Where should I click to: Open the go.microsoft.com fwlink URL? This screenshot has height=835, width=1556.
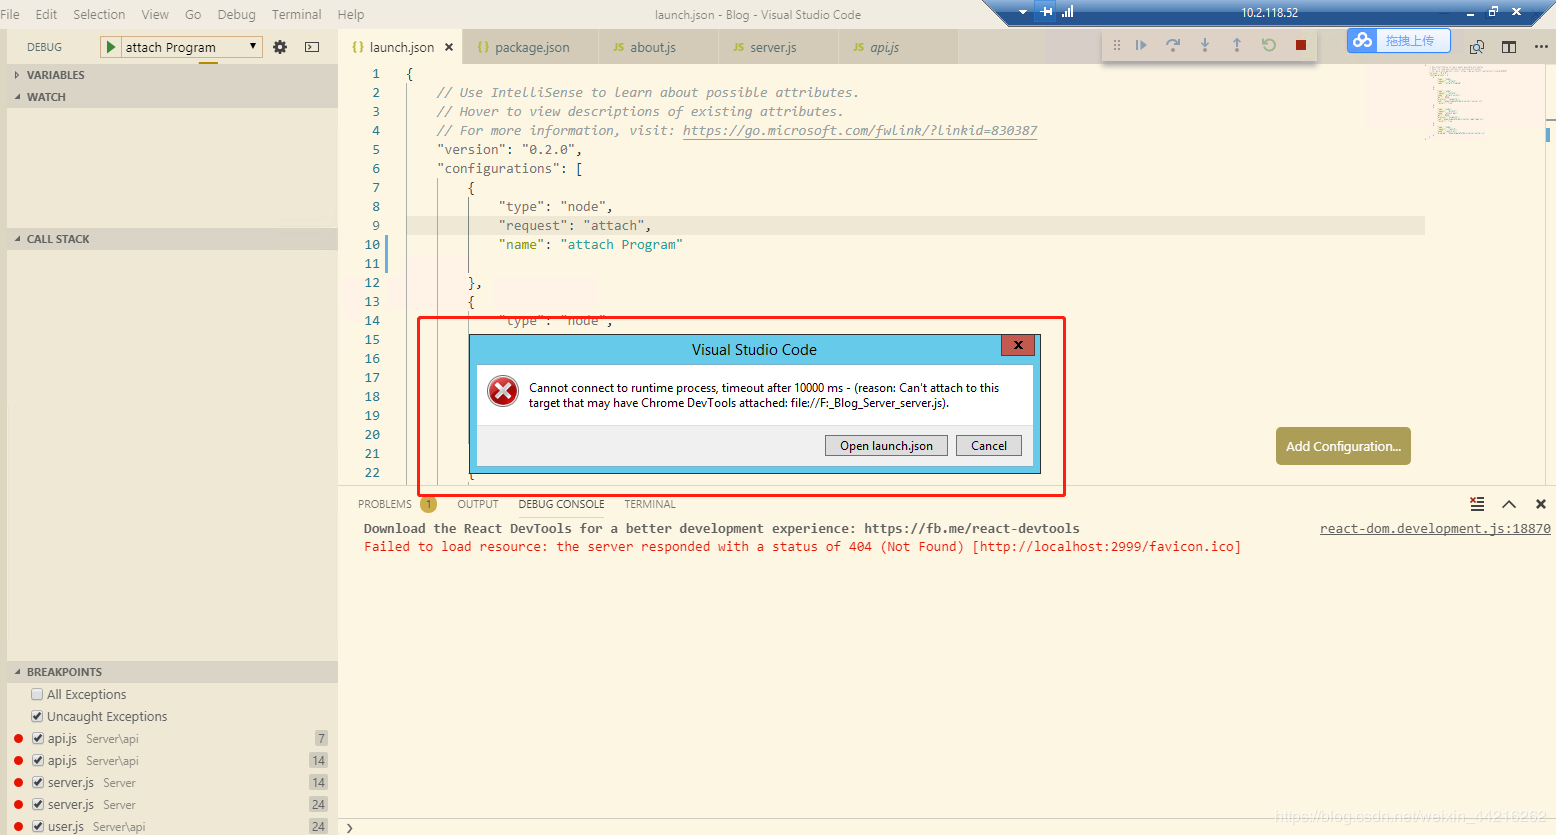click(x=860, y=131)
